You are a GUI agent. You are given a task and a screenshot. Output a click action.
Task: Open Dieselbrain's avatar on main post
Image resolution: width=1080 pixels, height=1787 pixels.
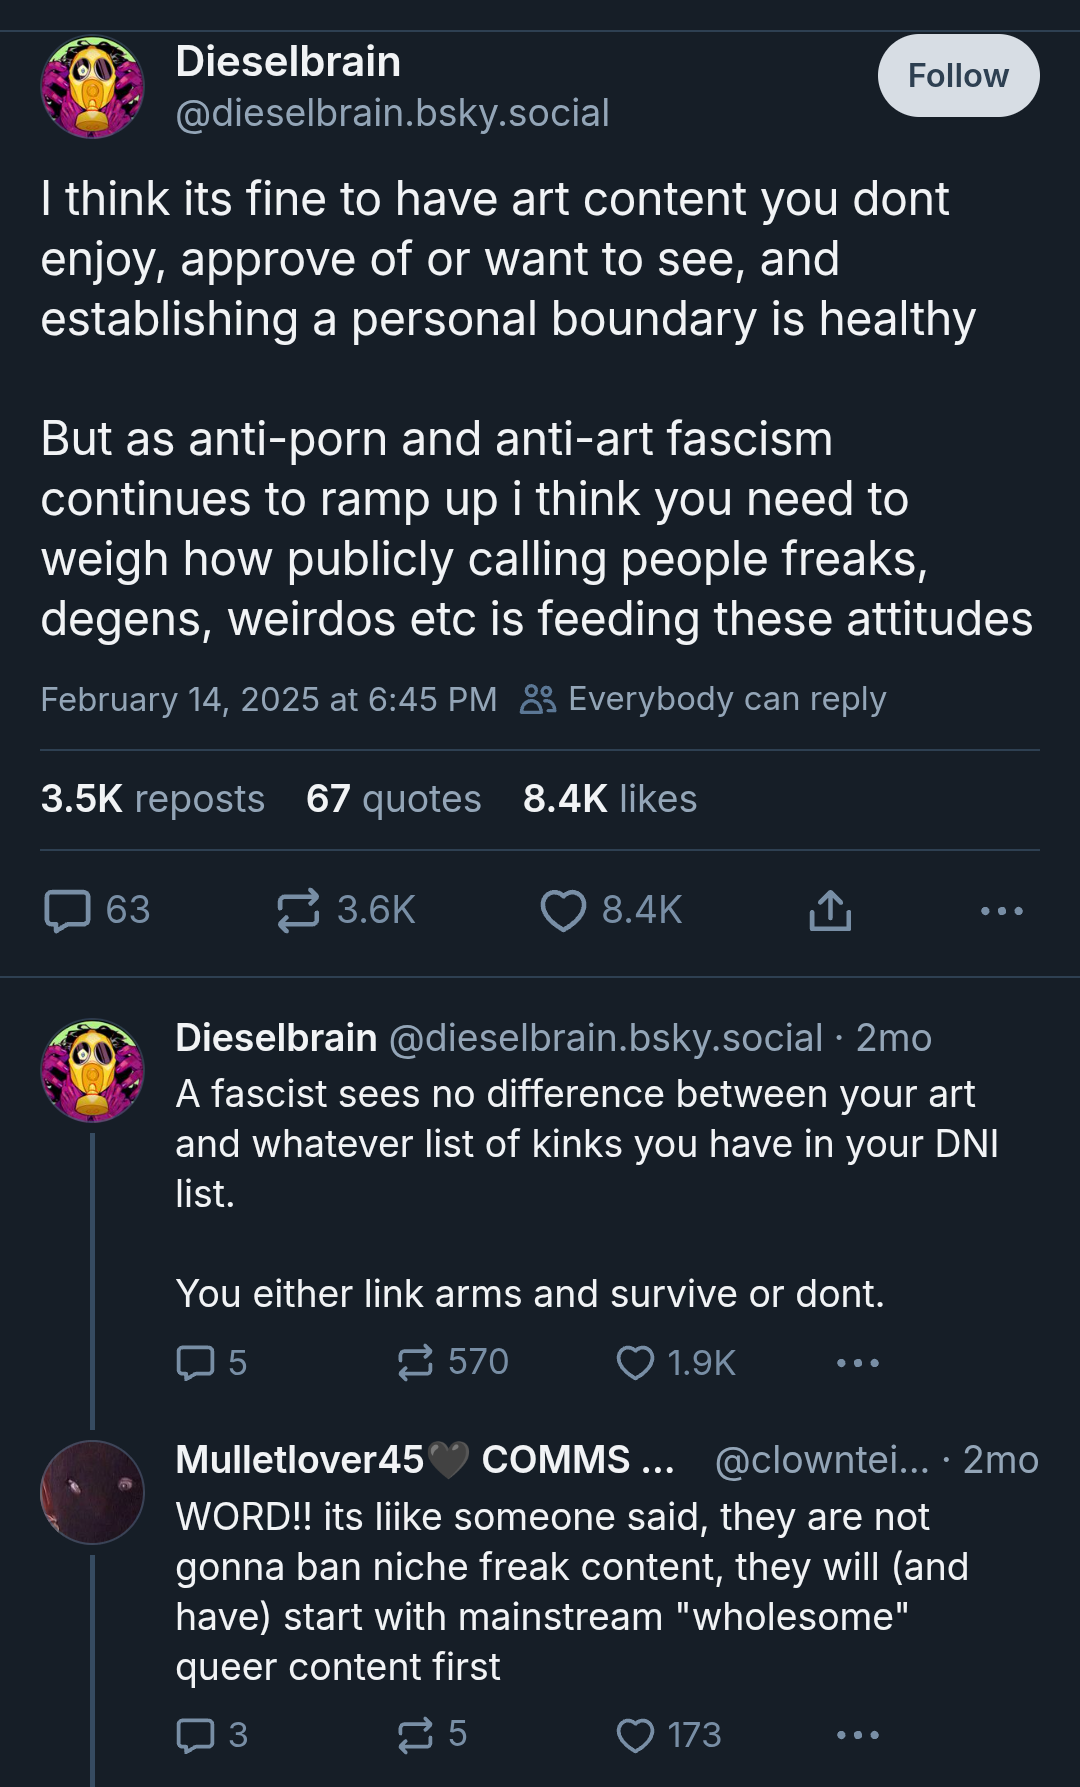coord(92,87)
